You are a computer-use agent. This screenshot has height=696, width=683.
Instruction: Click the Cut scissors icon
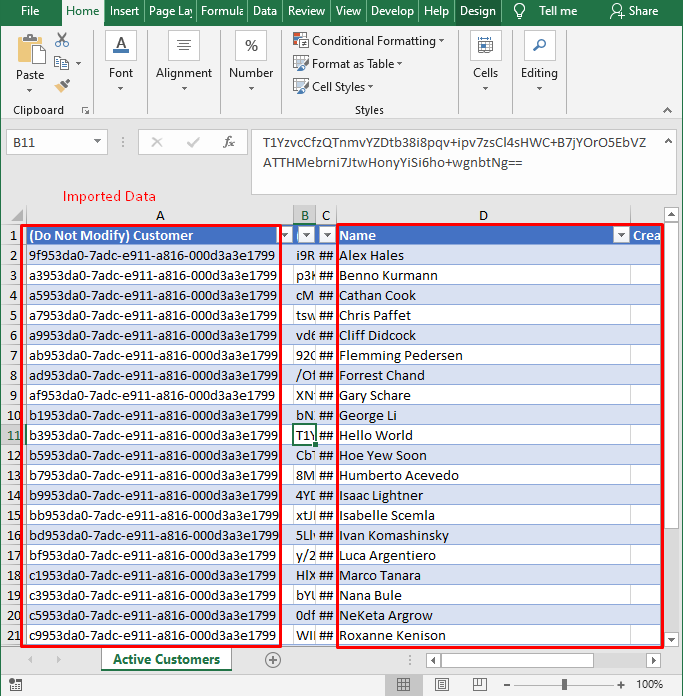point(62,40)
